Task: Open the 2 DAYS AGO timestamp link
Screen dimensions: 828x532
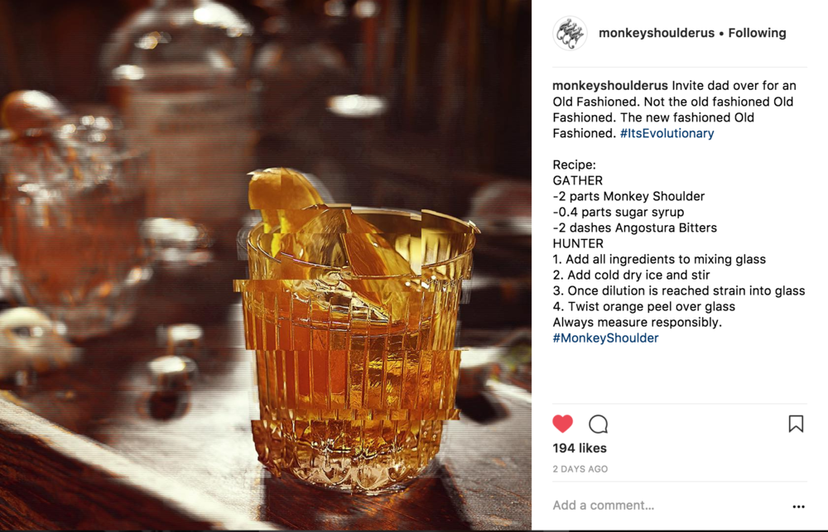Action: pyautogui.click(x=580, y=469)
